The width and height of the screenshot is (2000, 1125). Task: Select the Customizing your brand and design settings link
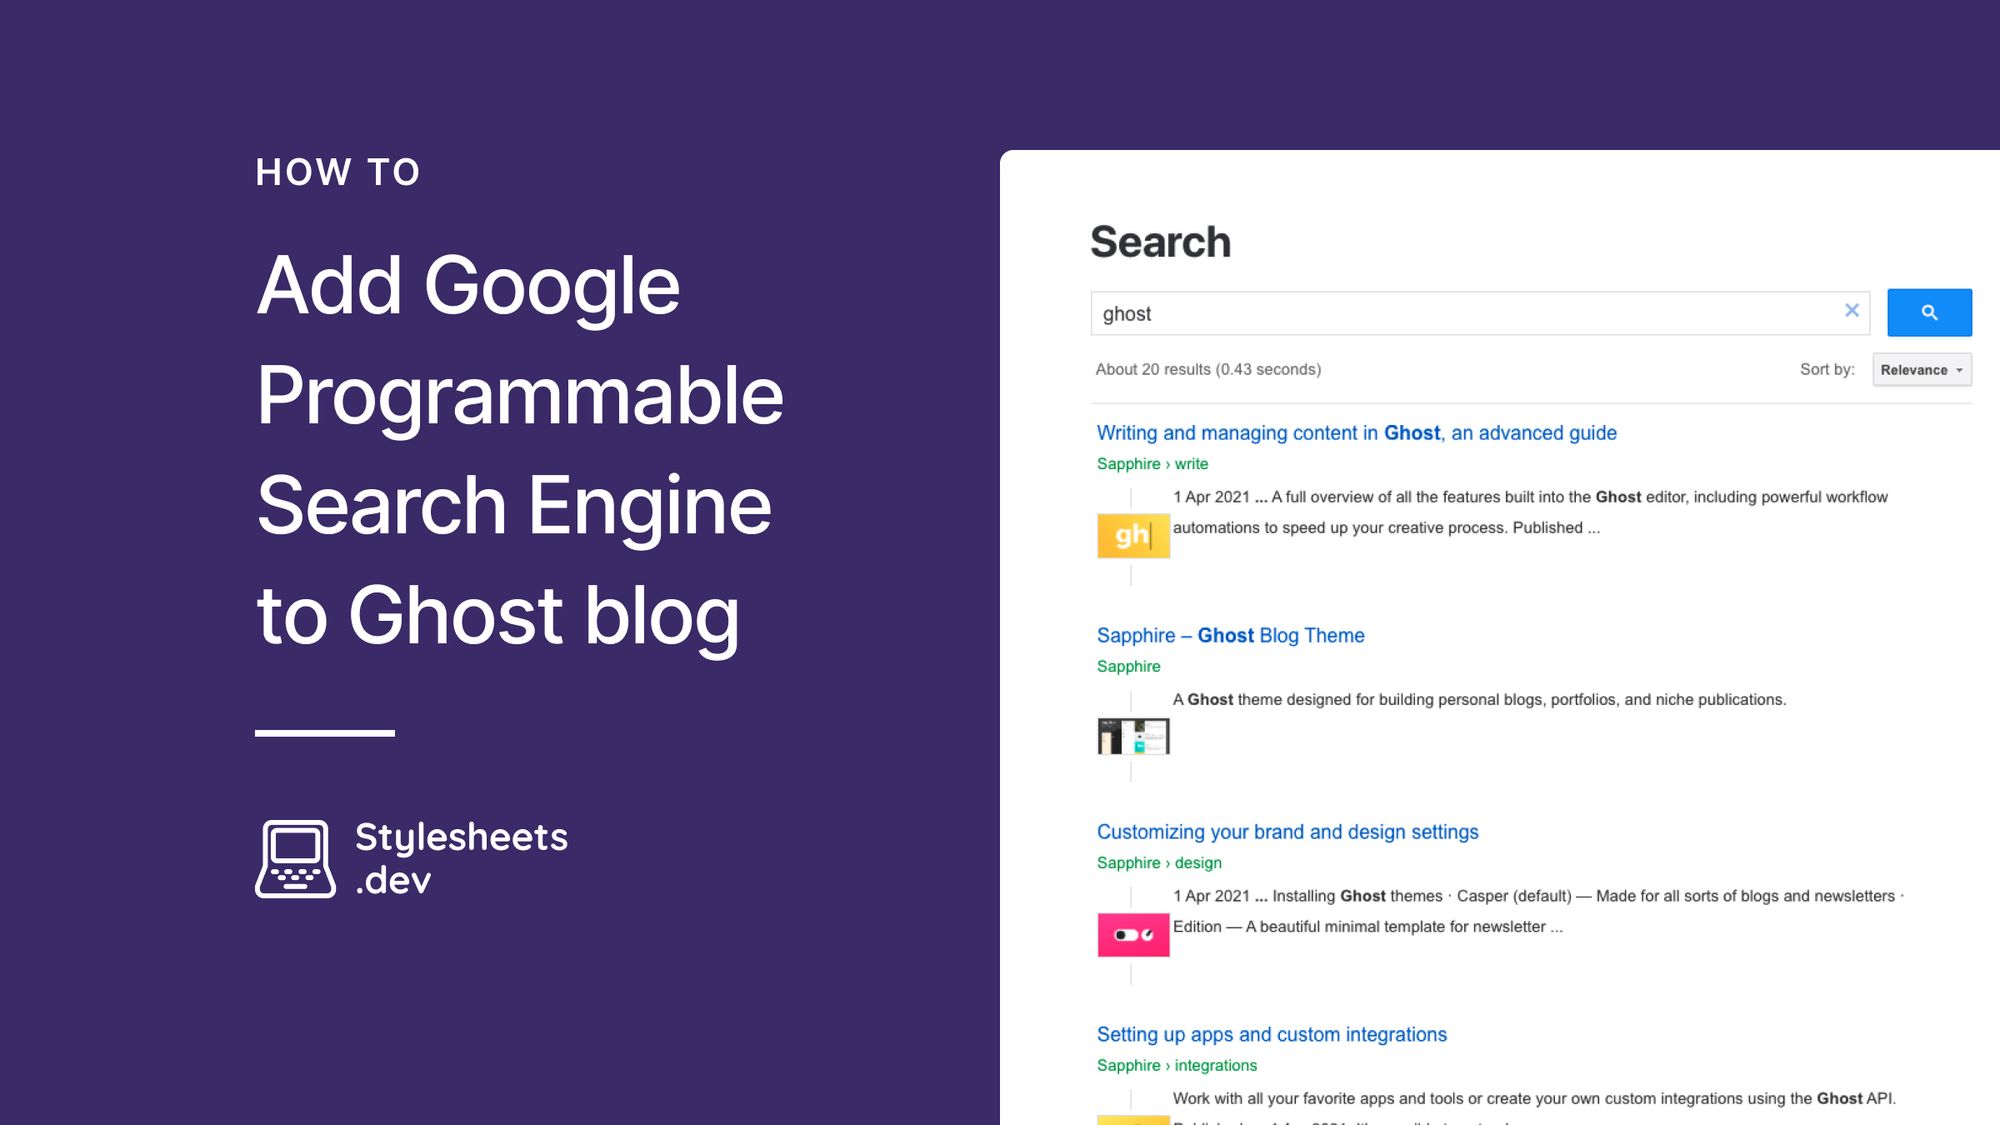(x=1288, y=831)
